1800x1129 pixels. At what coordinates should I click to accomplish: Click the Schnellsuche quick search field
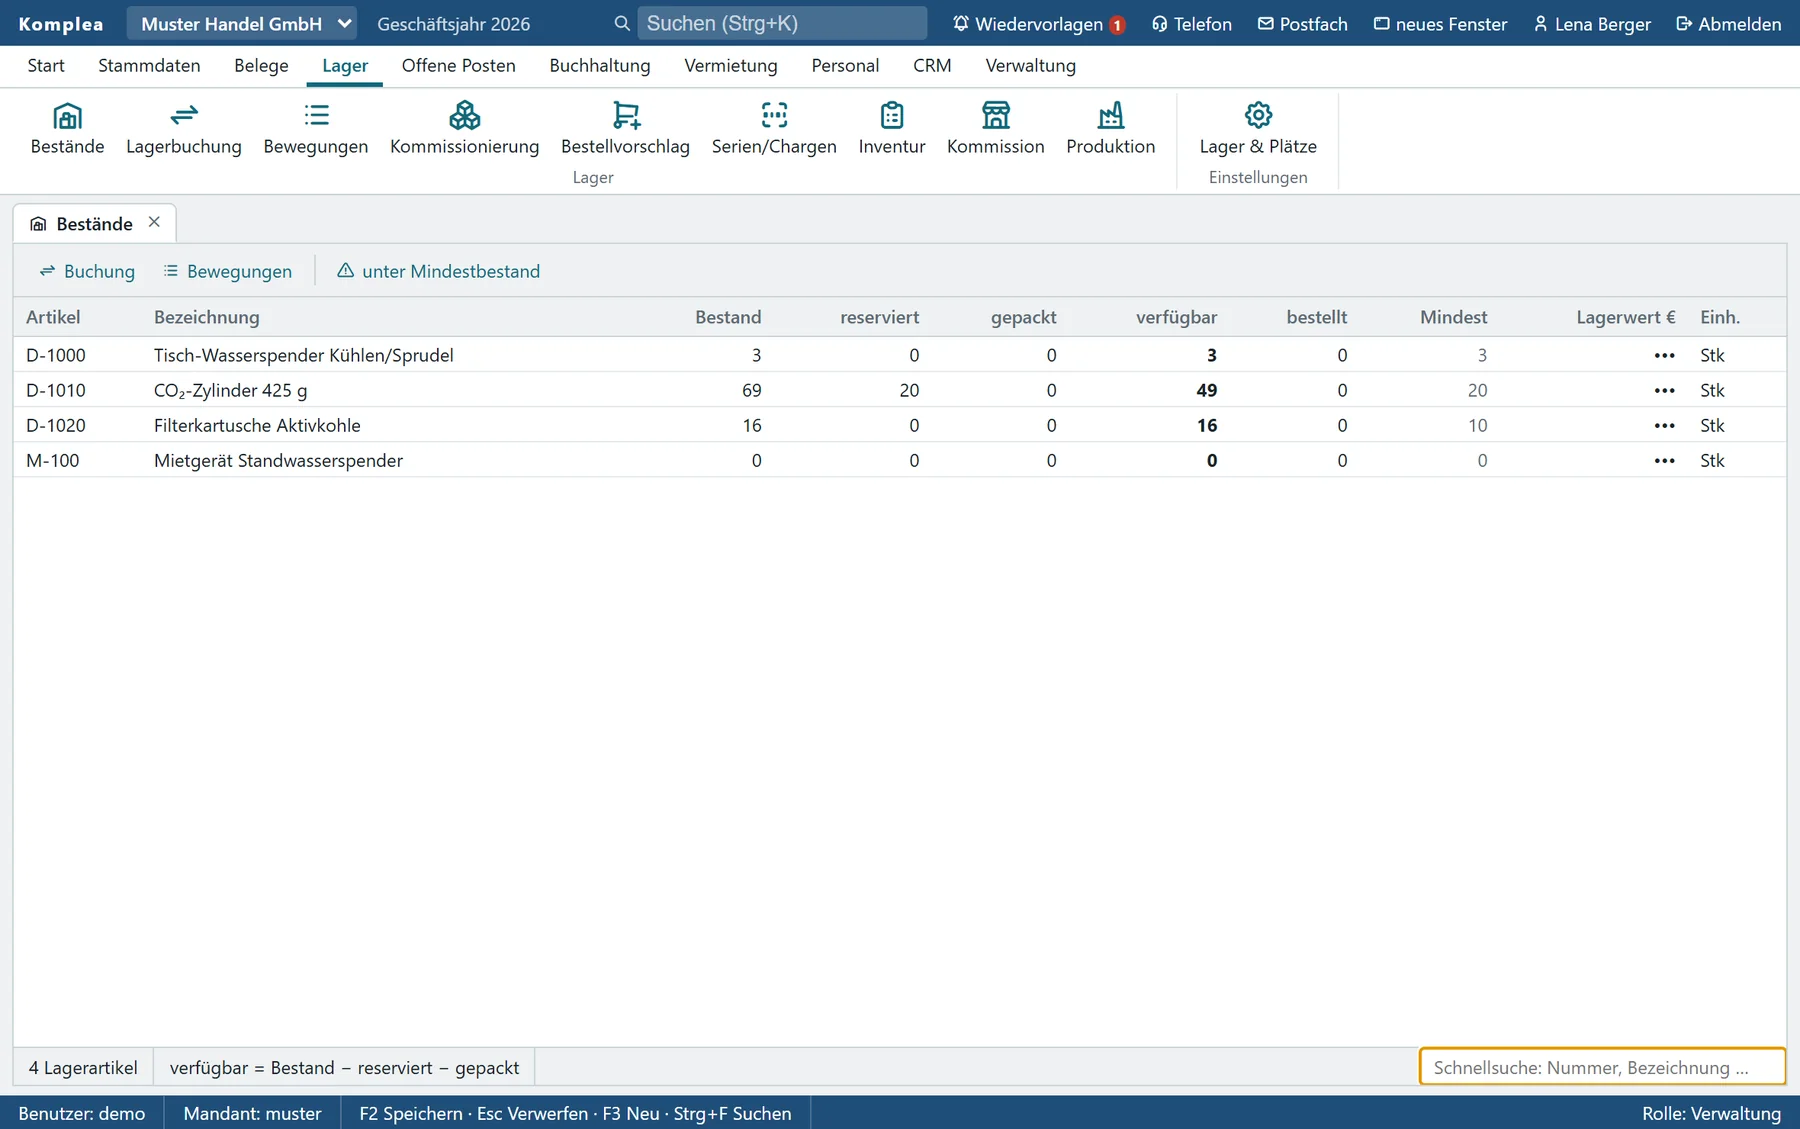(1602, 1067)
